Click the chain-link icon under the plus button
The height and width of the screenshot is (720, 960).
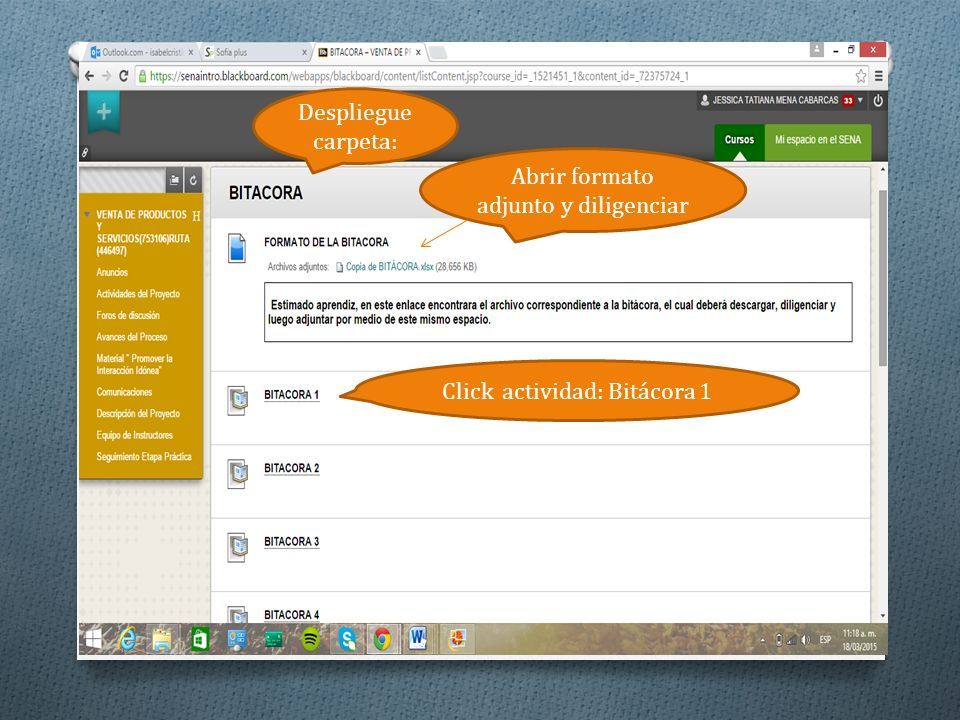click(x=85, y=152)
